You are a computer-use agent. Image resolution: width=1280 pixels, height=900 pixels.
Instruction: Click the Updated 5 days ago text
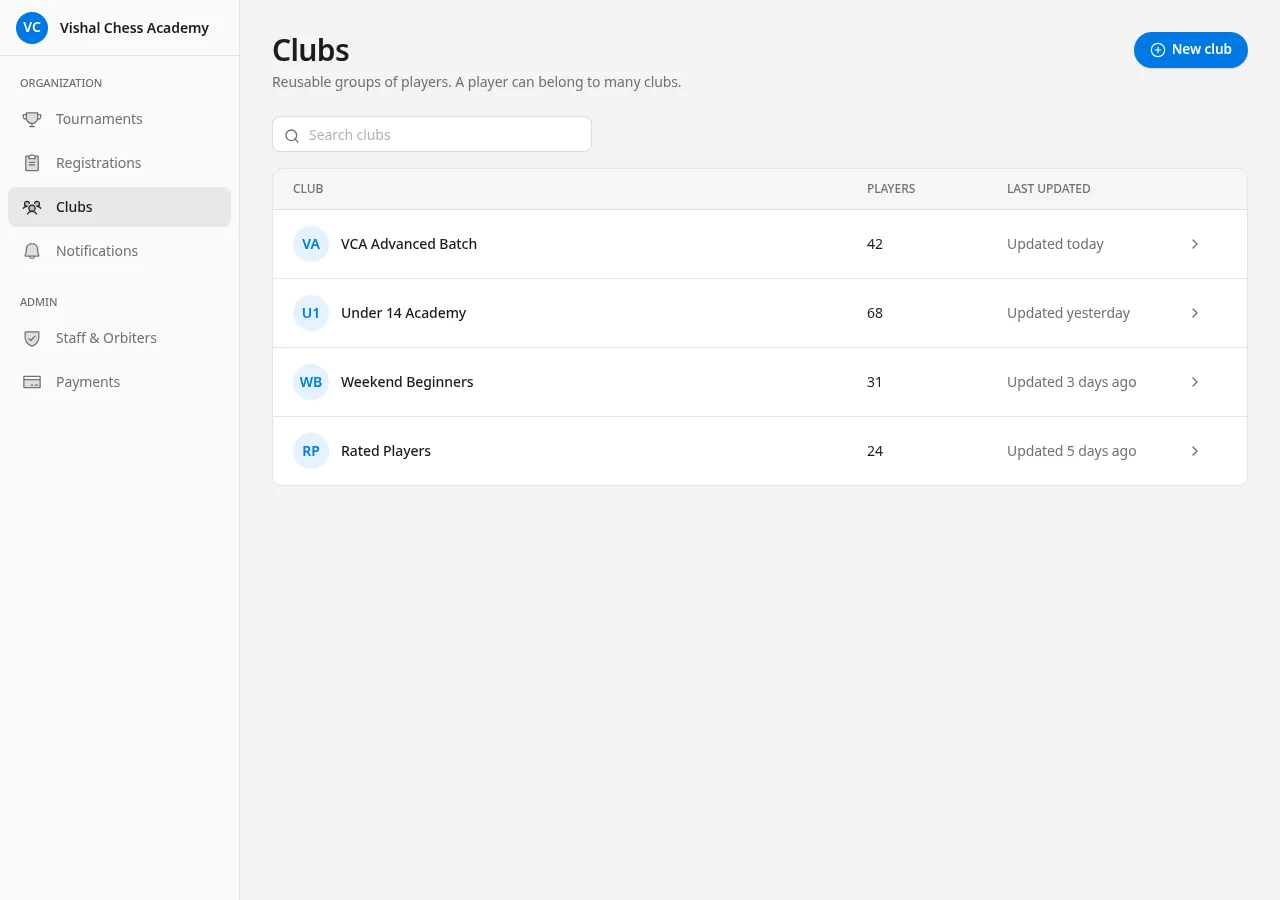pos(1072,451)
